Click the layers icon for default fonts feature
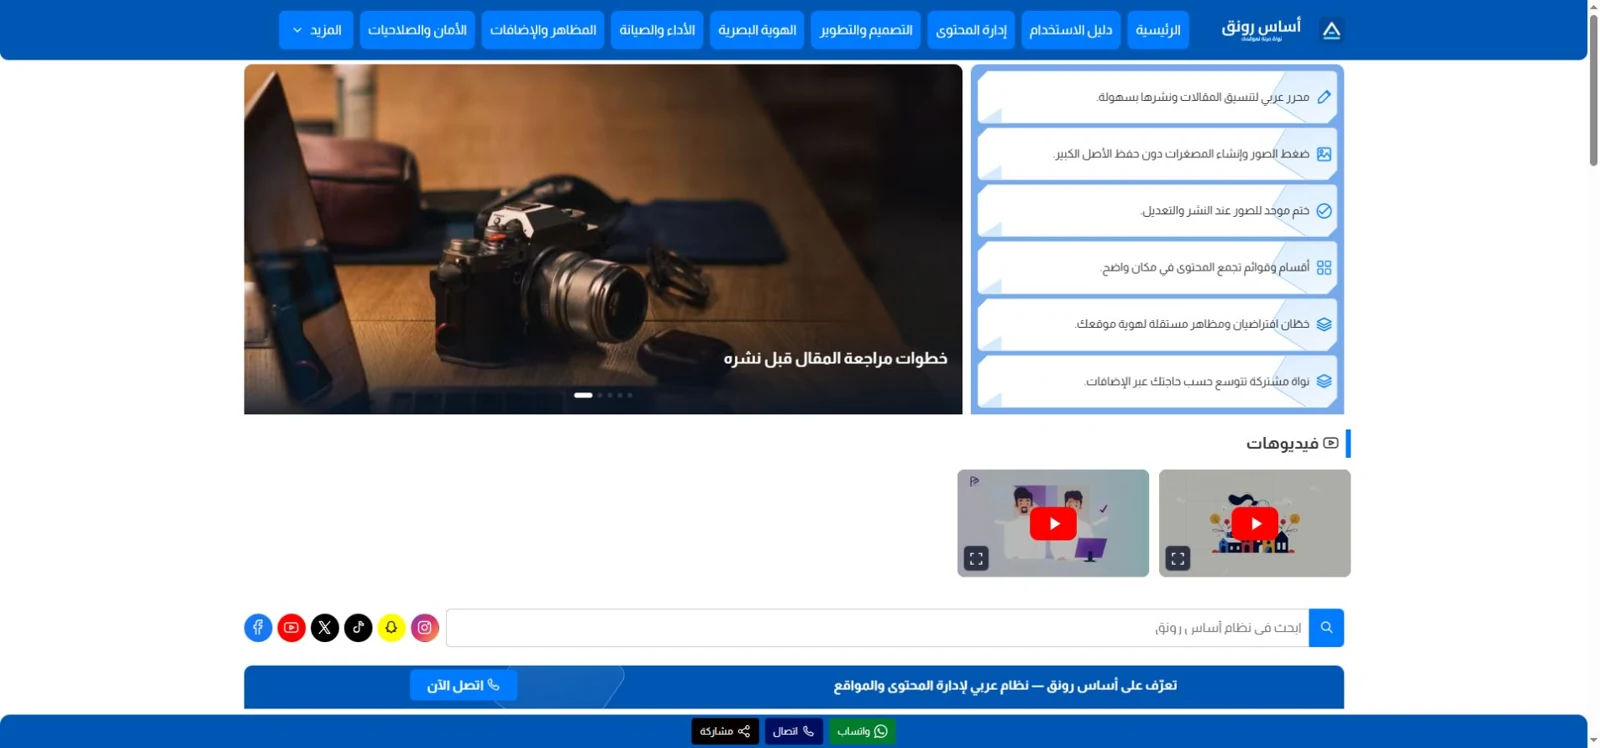 coord(1324,324)
